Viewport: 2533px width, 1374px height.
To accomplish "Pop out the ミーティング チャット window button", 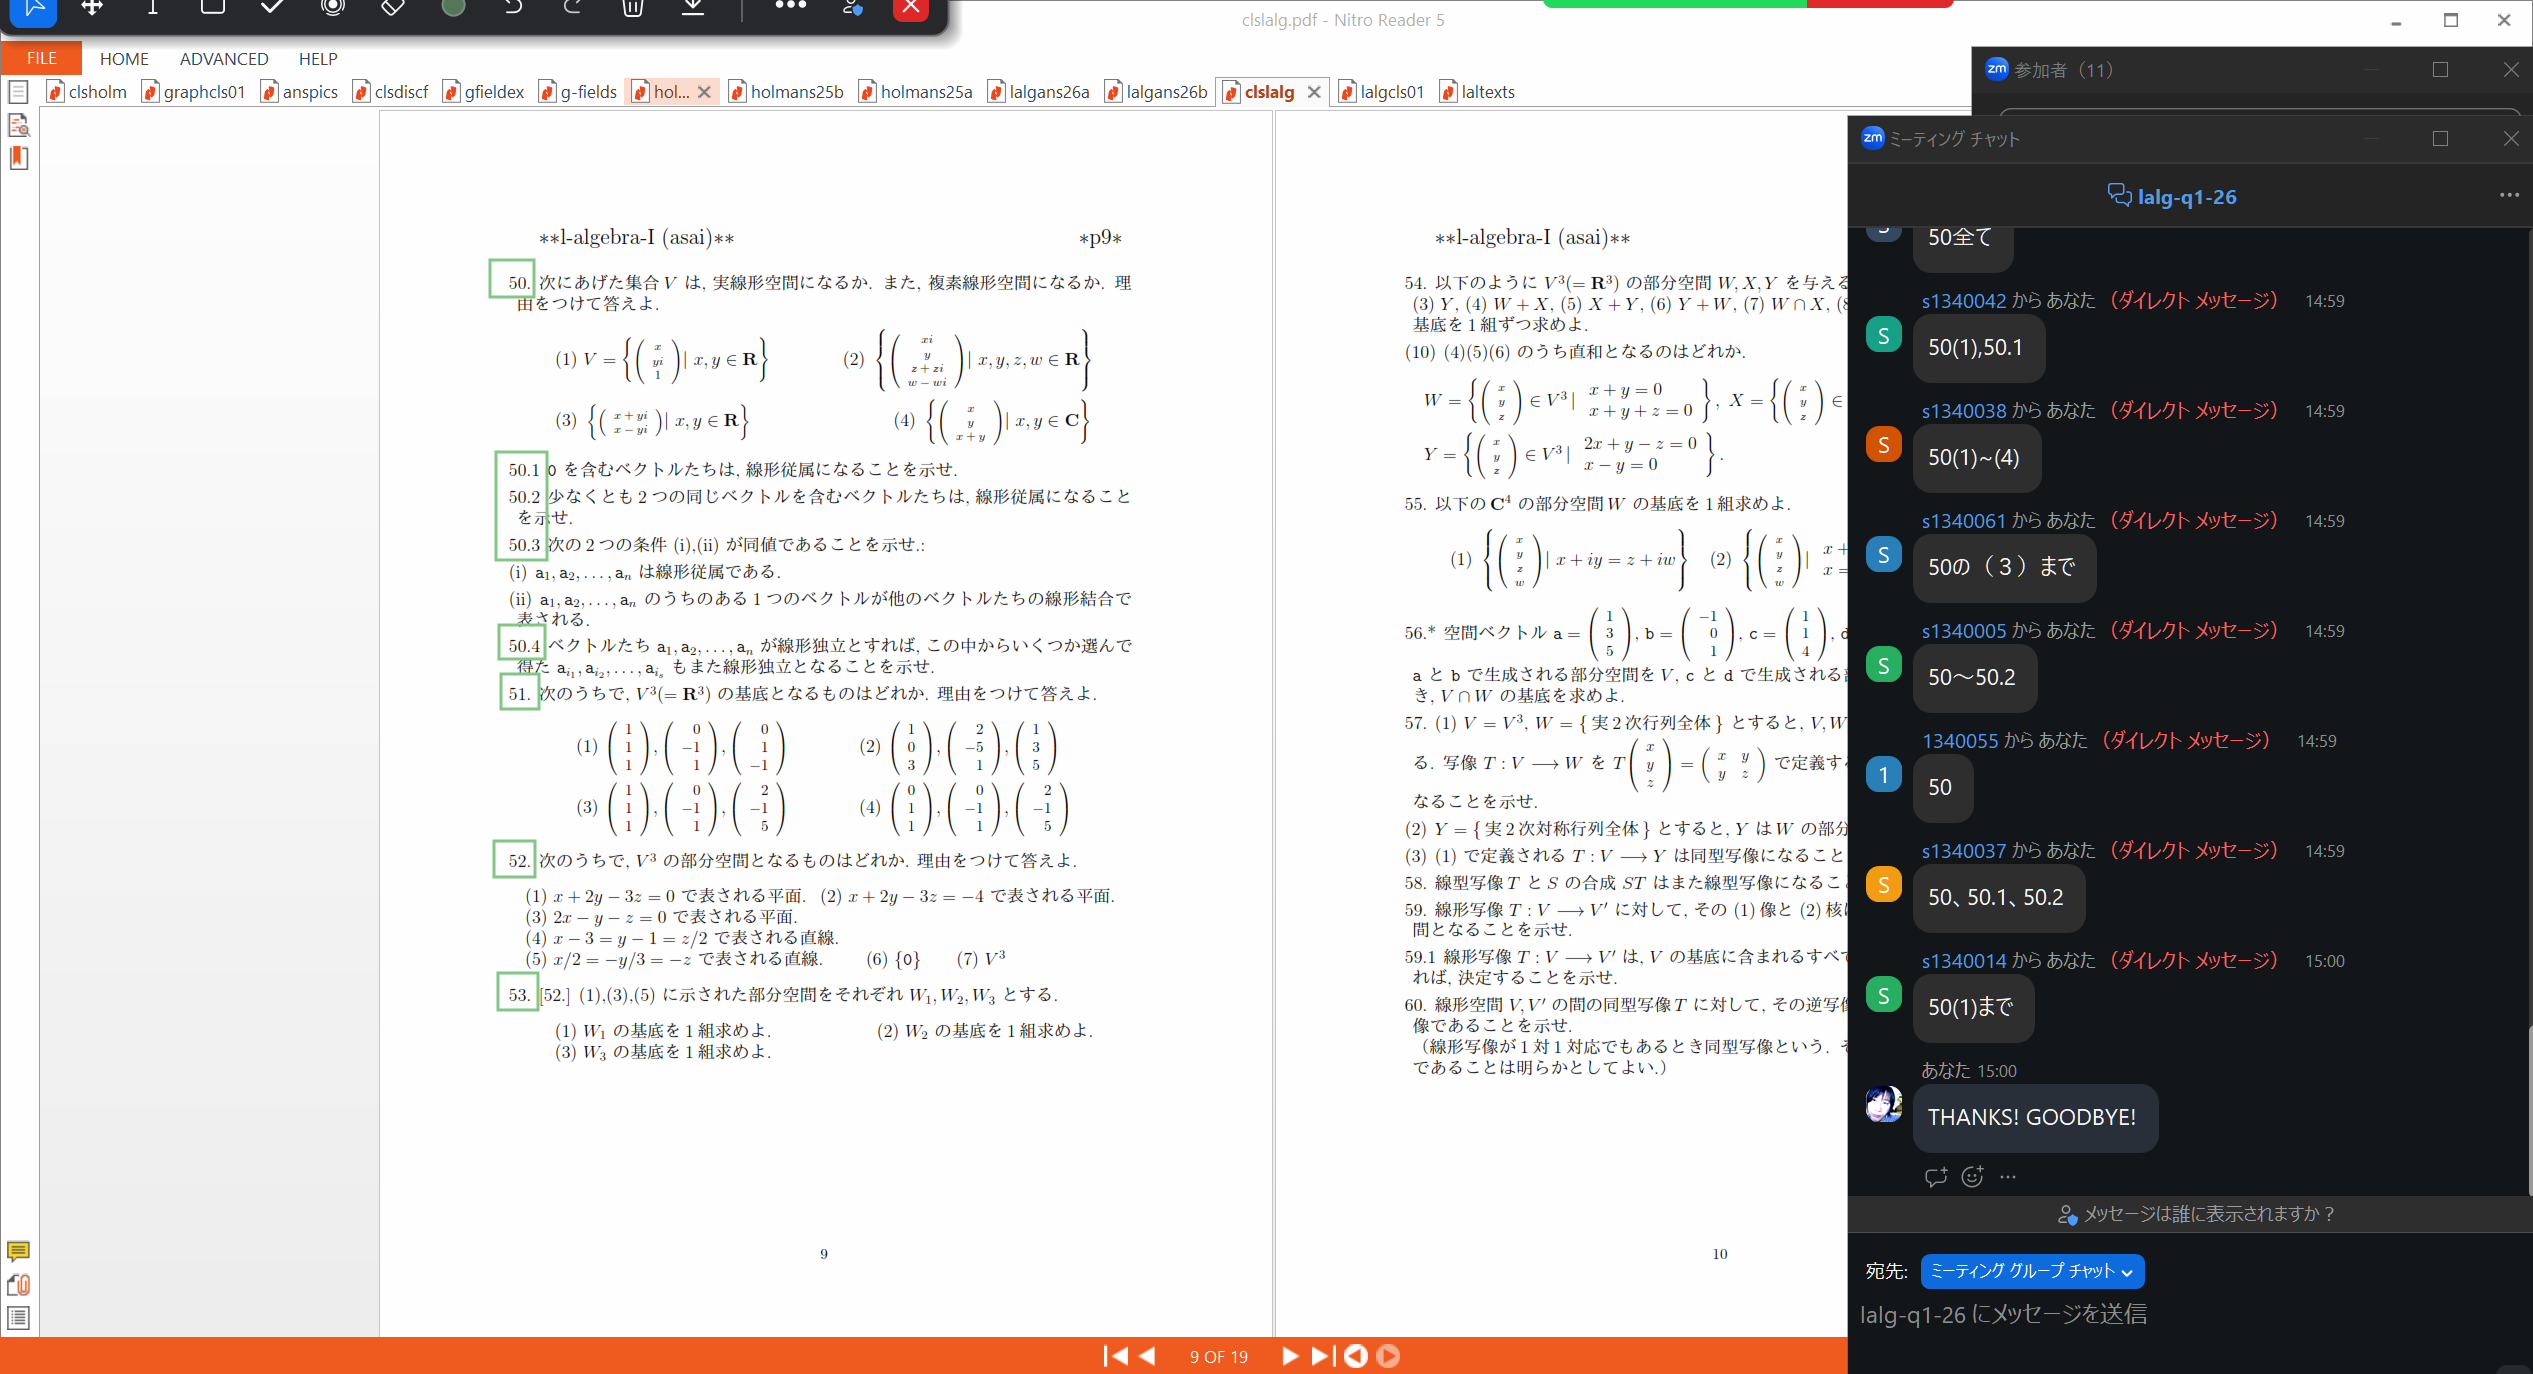I will pyautogui.click(x=2441, y=138).
